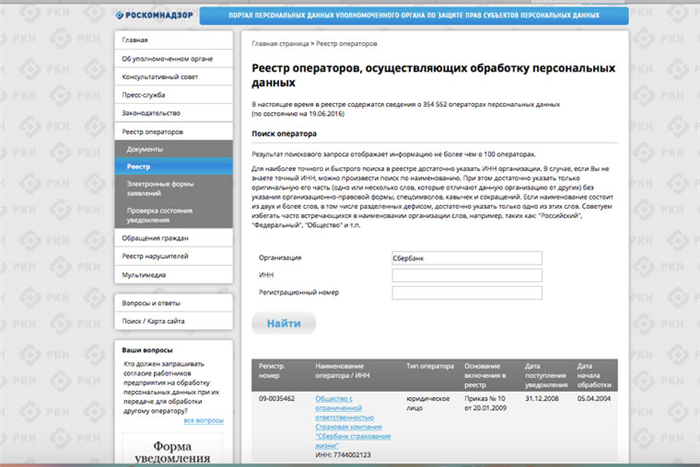Screen dimensions: 700x467
Task: Open Проверка состояния уведомления
Action: coord(174,215)
